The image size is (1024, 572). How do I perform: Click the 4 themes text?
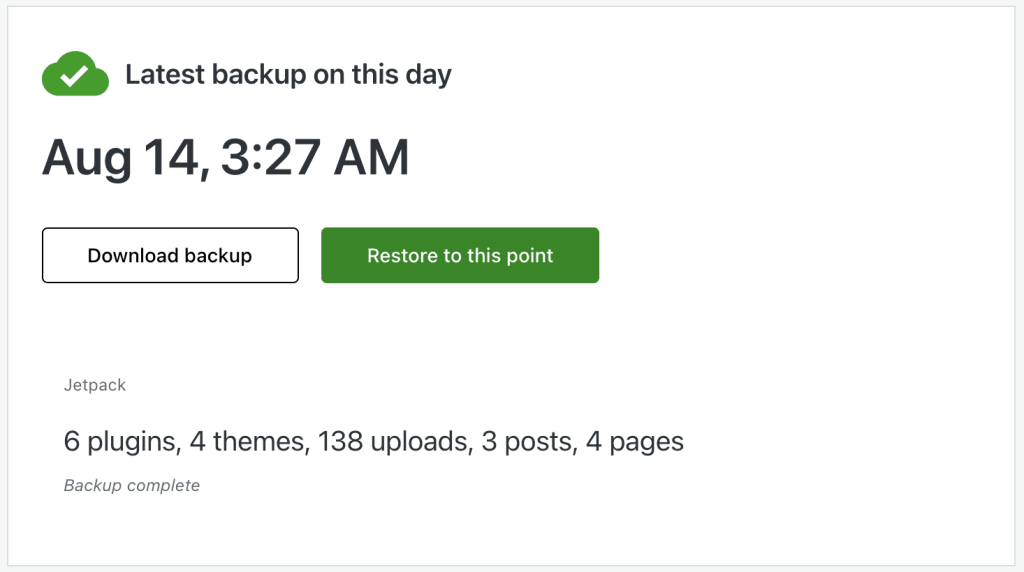point(249,441)
